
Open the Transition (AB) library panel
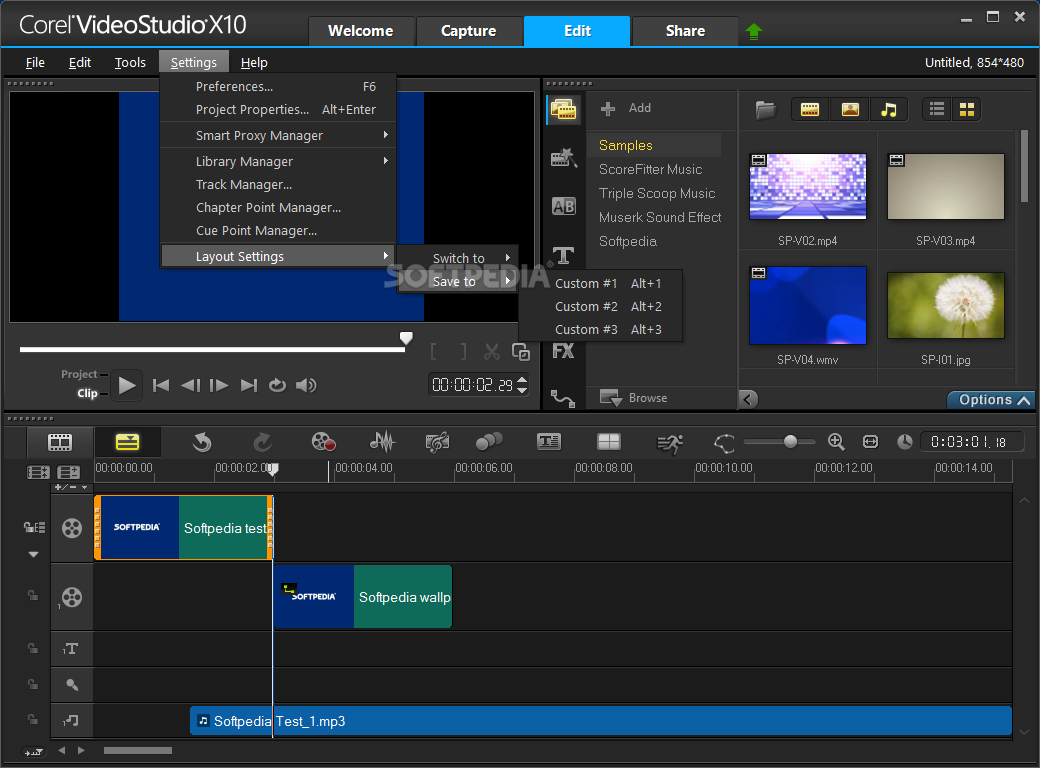pyautogui.click(x=564, y=206)
